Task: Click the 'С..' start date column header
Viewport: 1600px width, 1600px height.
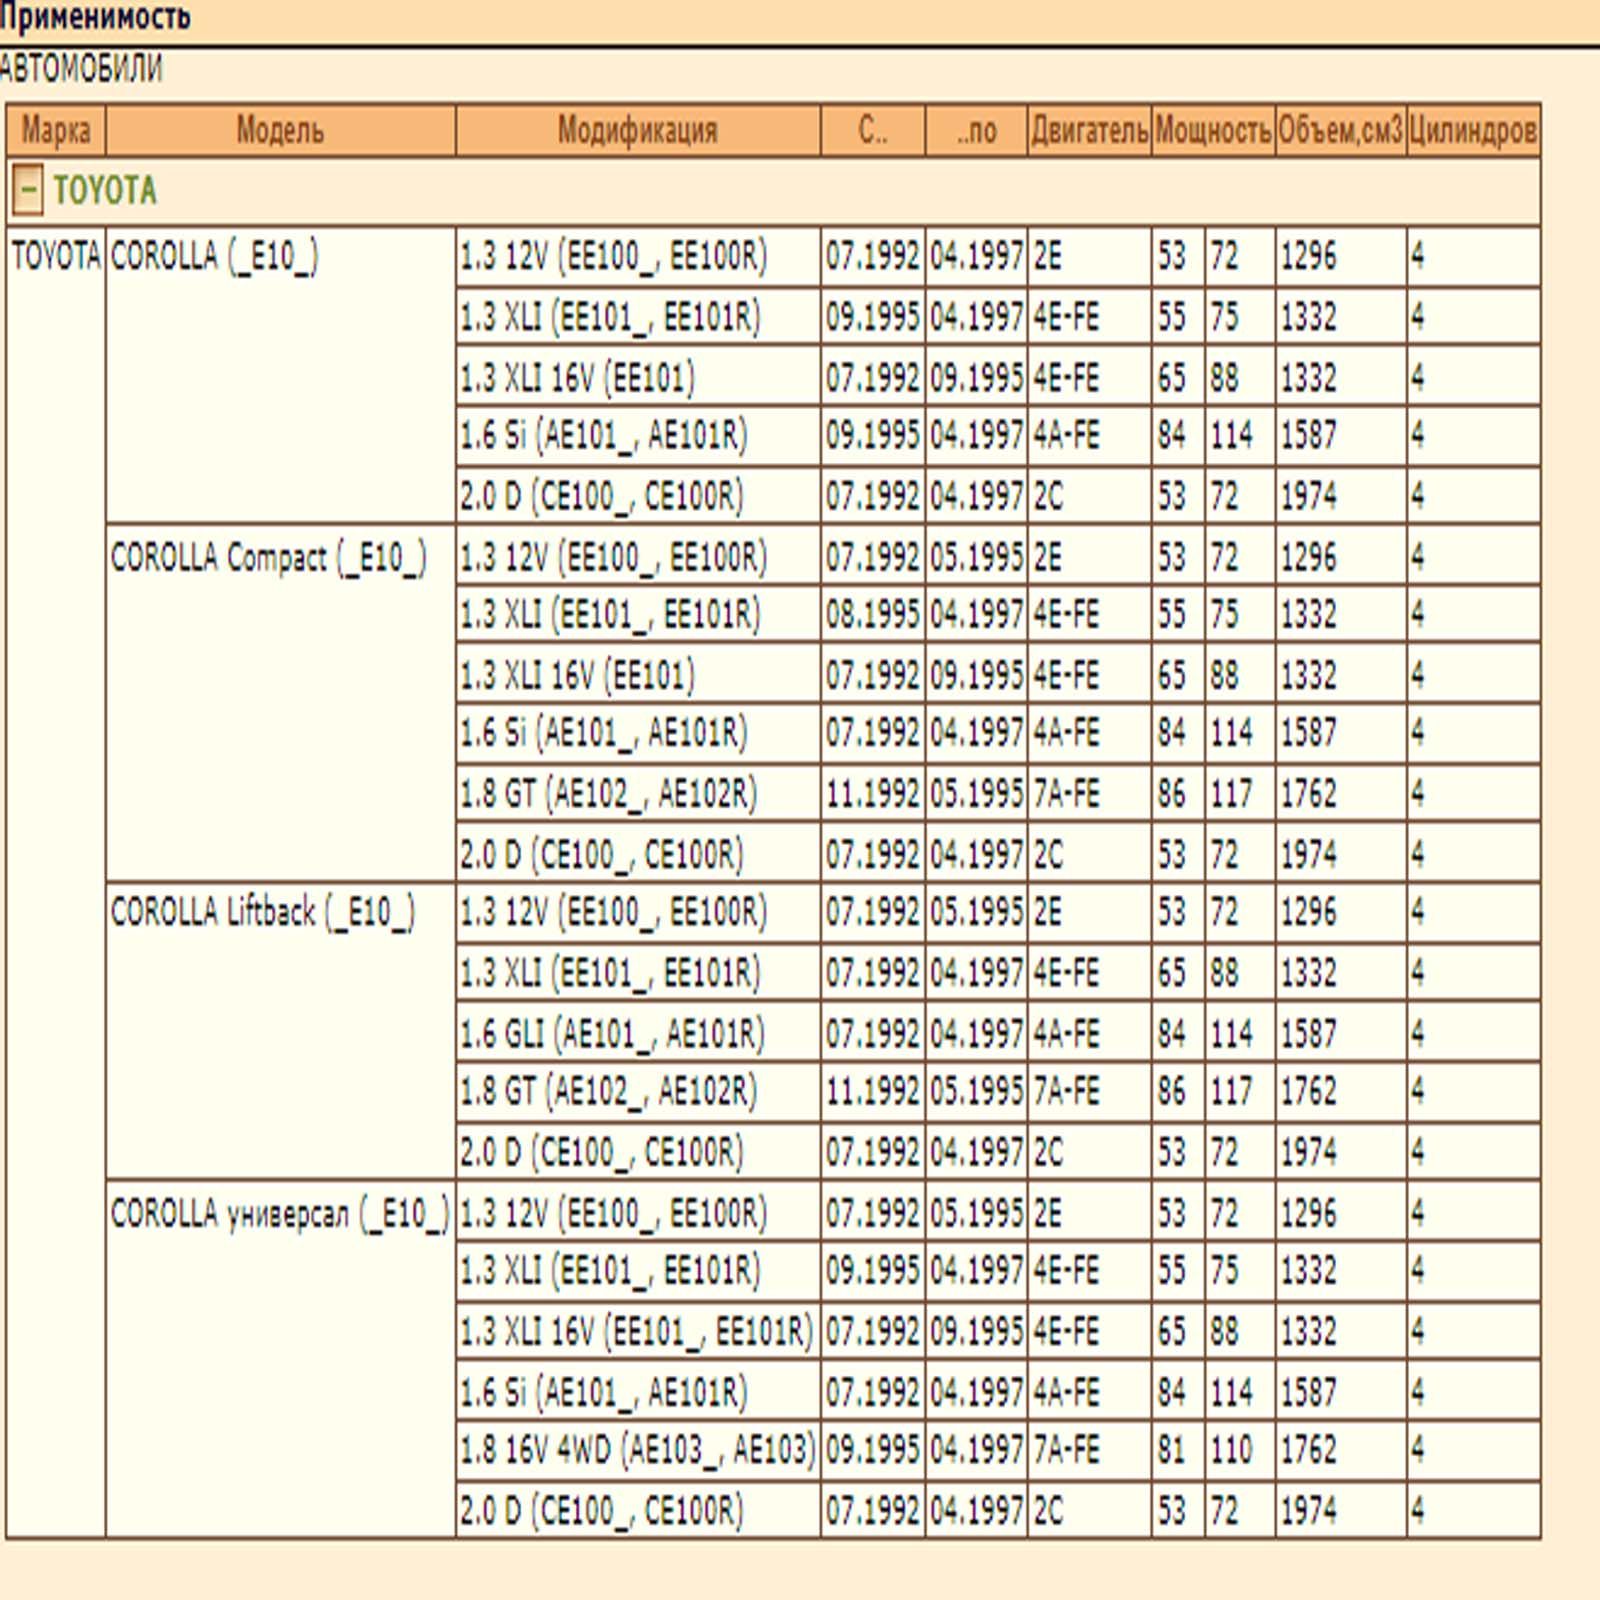Action: pos(873,131)
